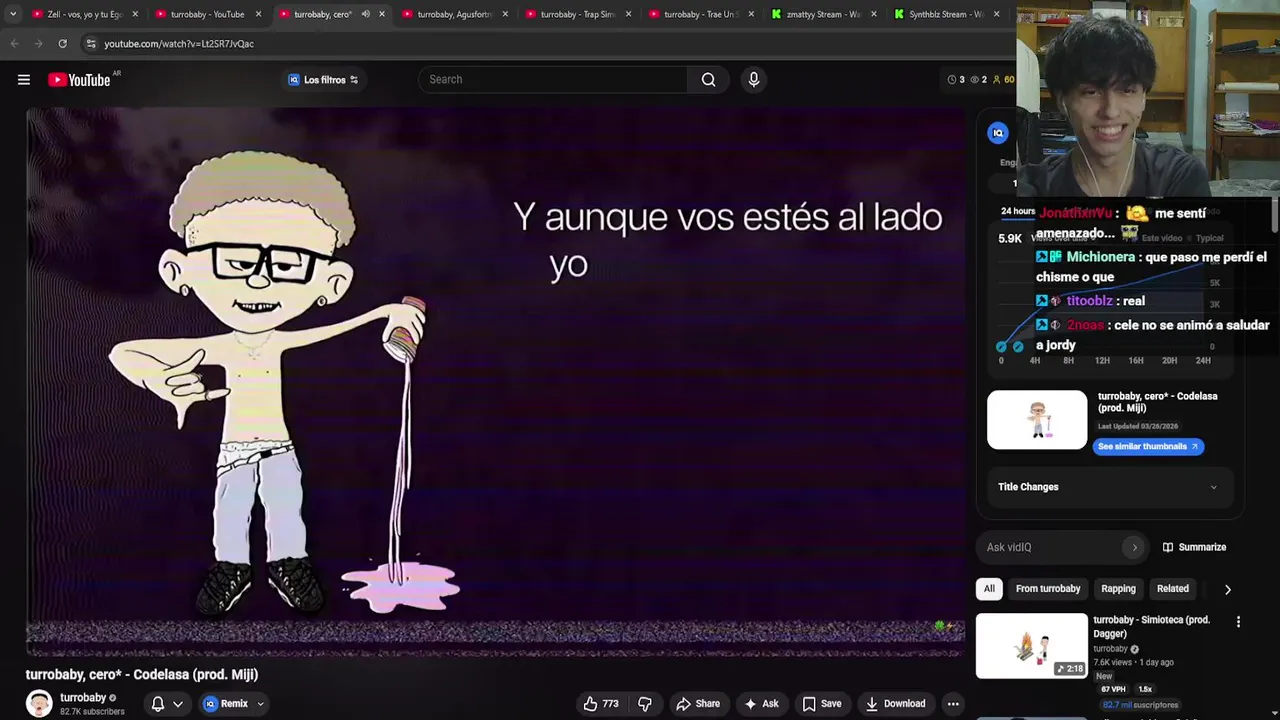
Task: Open the tab search dropdown arrow
Action: click(x=12, y=14)
